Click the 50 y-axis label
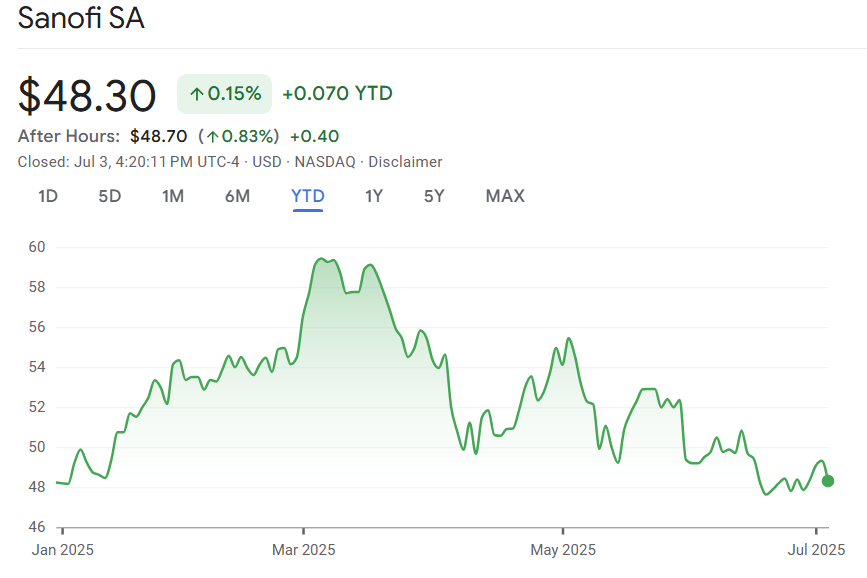Screen dimensions: 867x578 tap(37, 447)
